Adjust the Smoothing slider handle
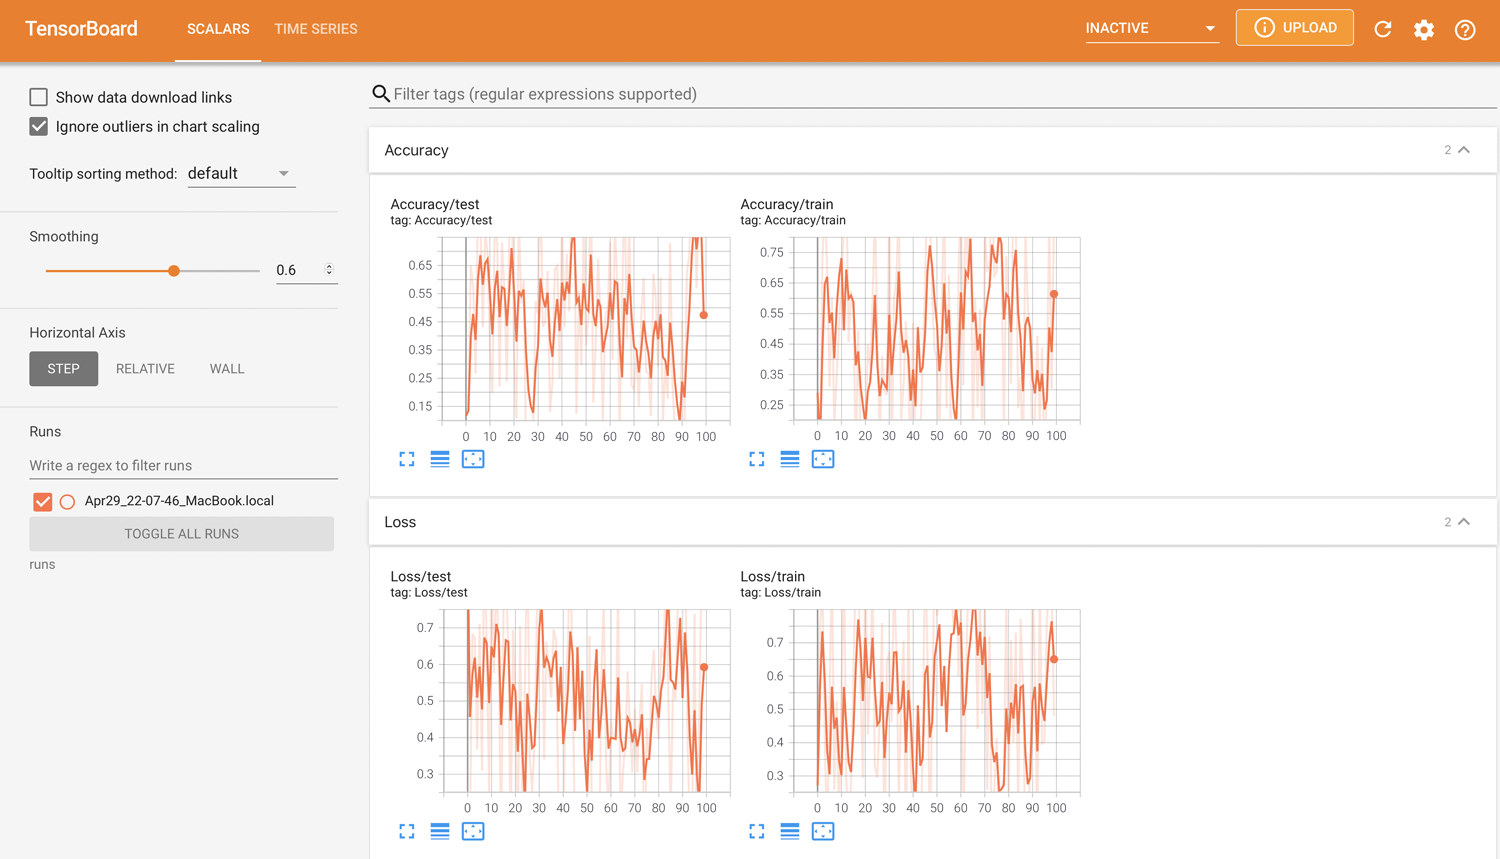Image resolution: width=1500 pixels, height=859 pixels. point(173,270)
